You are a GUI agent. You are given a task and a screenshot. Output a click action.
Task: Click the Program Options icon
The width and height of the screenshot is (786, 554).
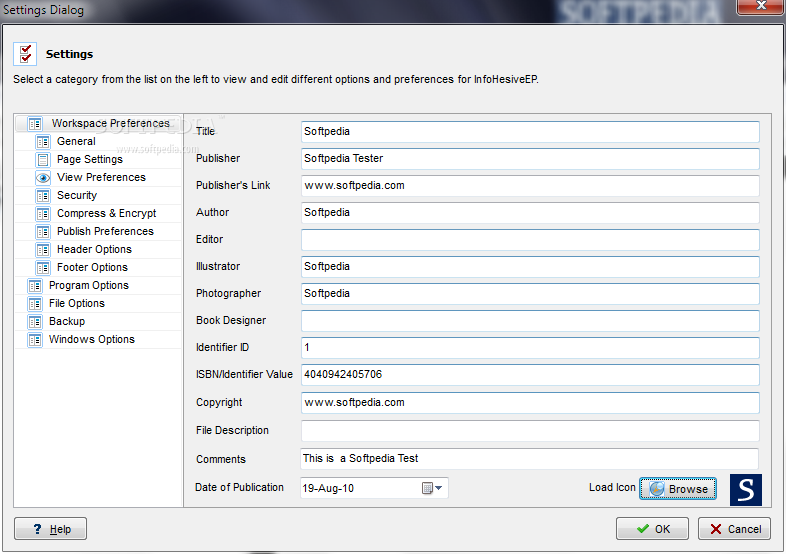[x=35, y=286]
